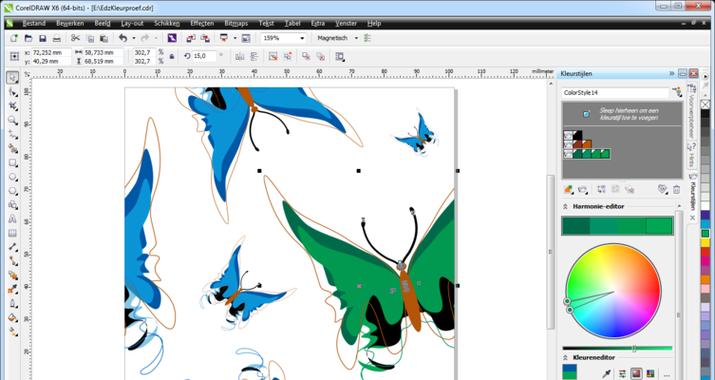715x380 pixels.
Task: Select the Connector tool
Action: point(13,261)
